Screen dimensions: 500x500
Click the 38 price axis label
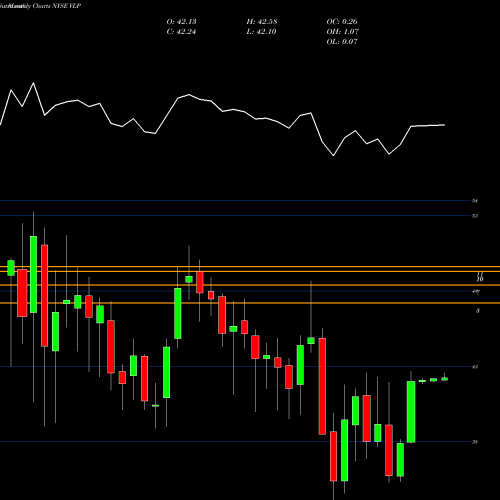[x=475, y=442]
